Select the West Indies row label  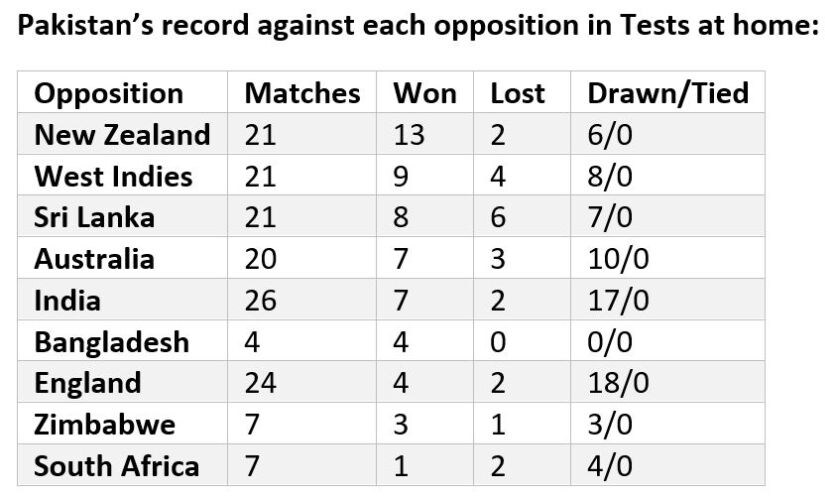[x=113, y=176]
